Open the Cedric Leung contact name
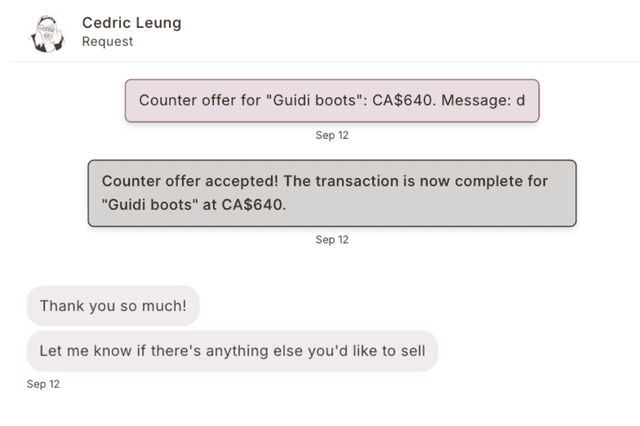The width and height of the screenshot is (640, 426). (131, 22)
